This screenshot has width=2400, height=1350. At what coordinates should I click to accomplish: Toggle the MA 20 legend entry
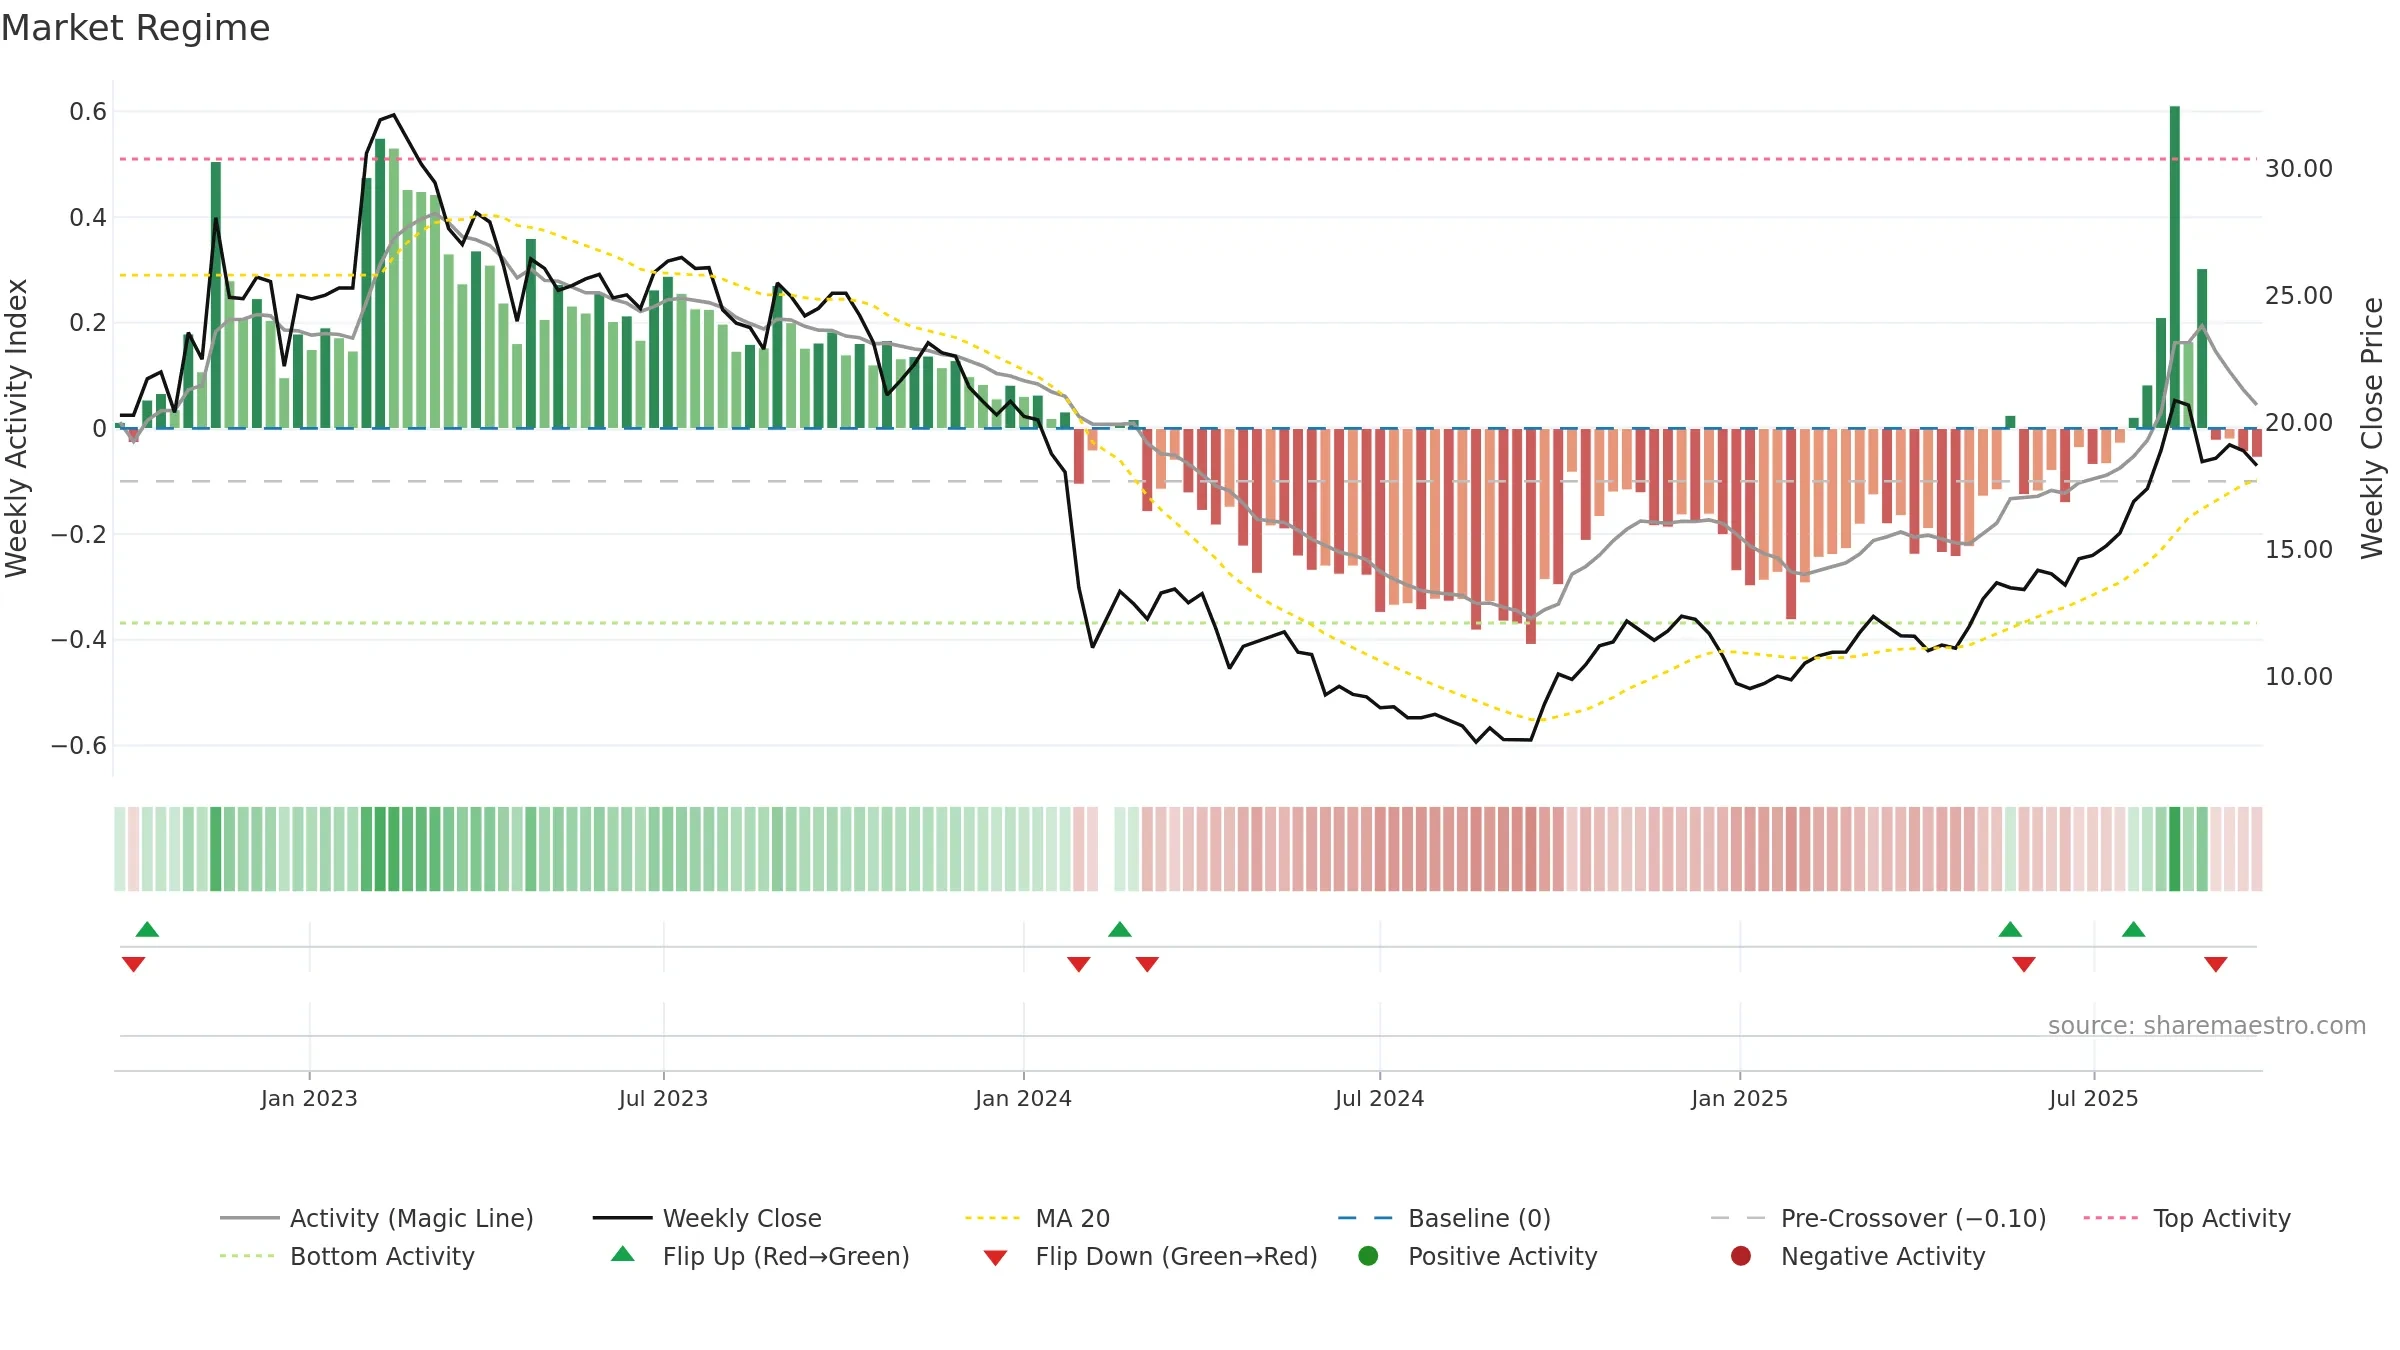(x=1037, y=1218)
